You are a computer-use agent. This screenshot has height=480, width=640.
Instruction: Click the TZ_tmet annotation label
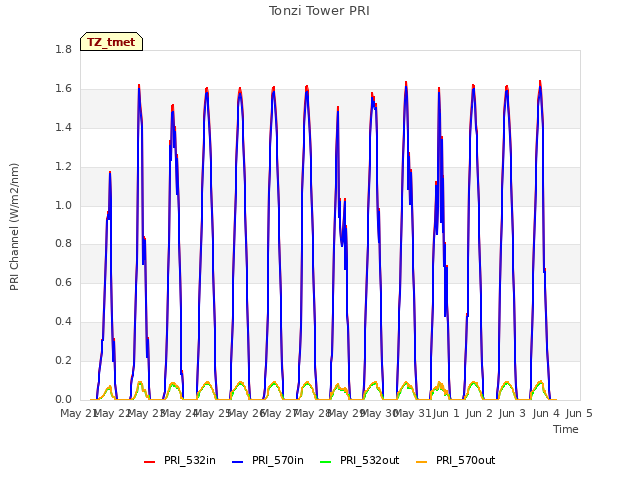[x=111, y=42]
